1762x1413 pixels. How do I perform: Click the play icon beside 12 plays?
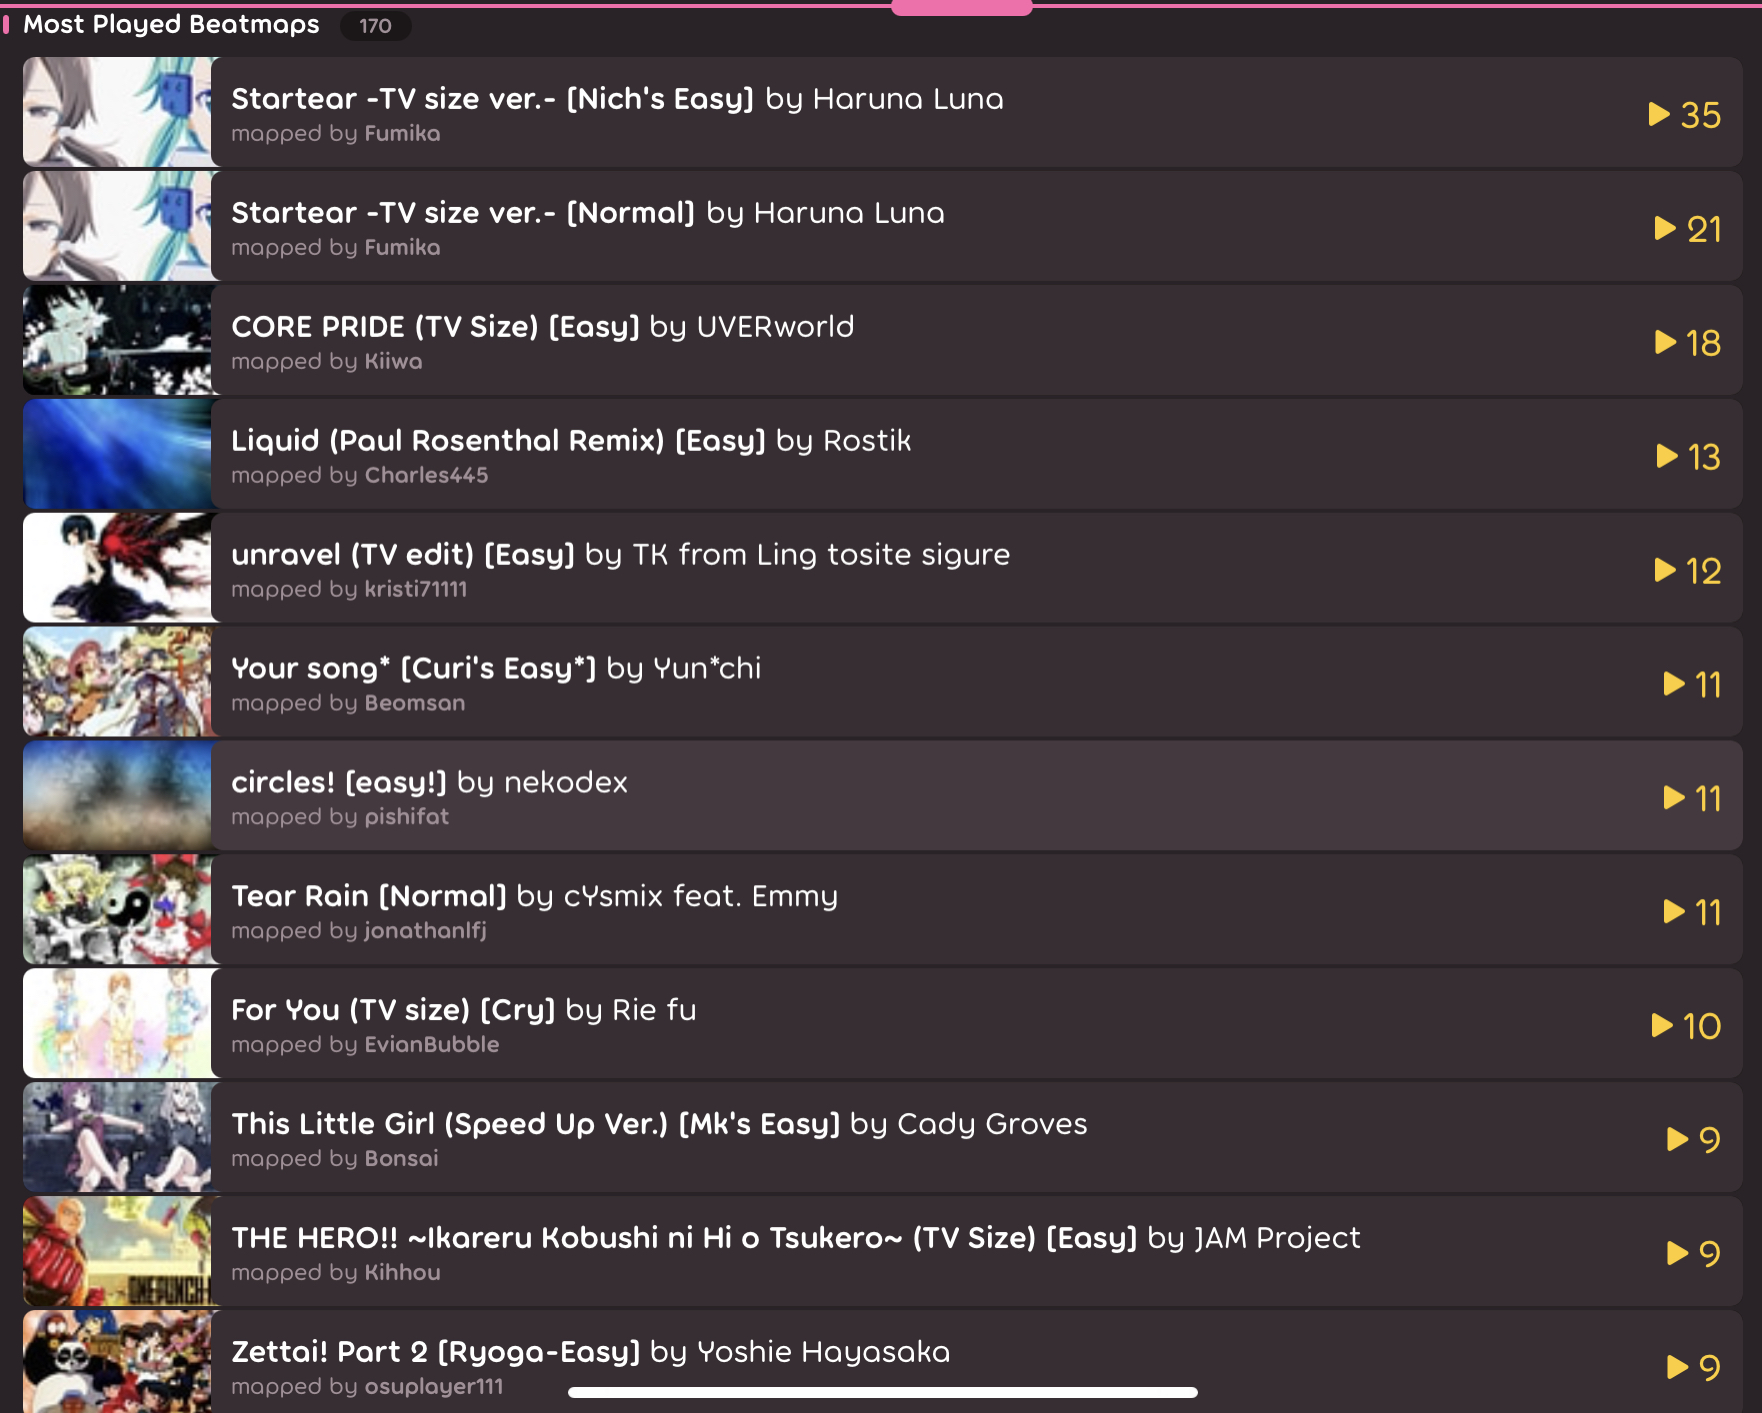pyautogui.click(x=1665, y=570)
